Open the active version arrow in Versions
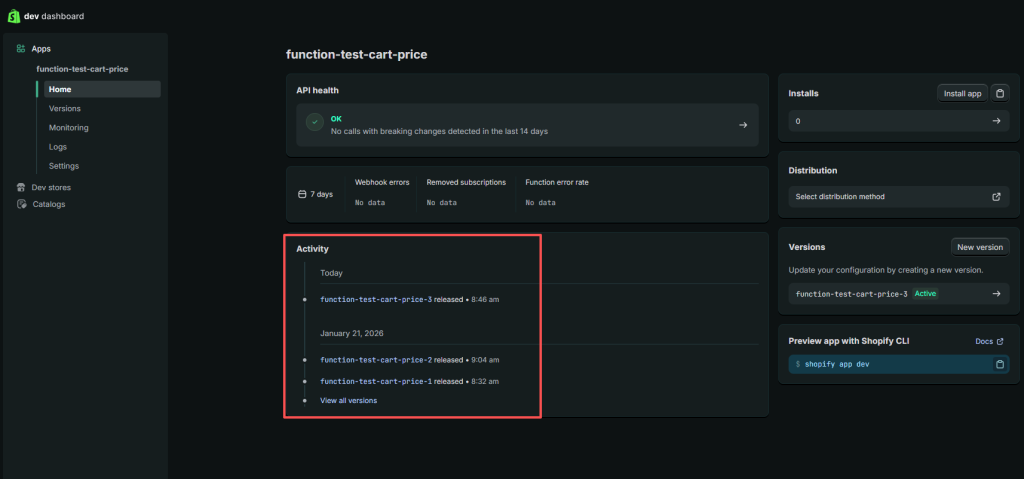This screenshot has height=479, width=1024. pyautogui.click(x=996, y=294)
